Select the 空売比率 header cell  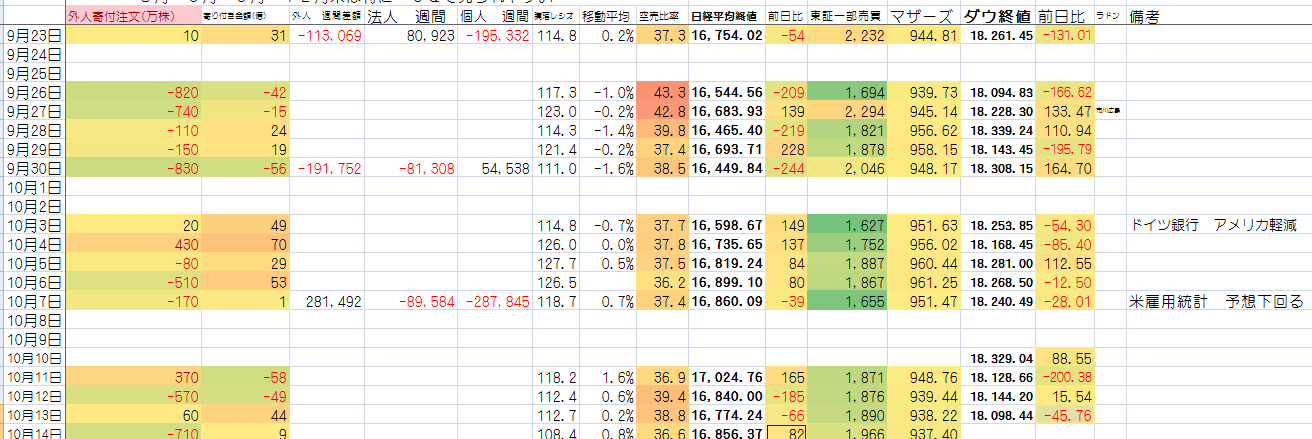point(662,17)
